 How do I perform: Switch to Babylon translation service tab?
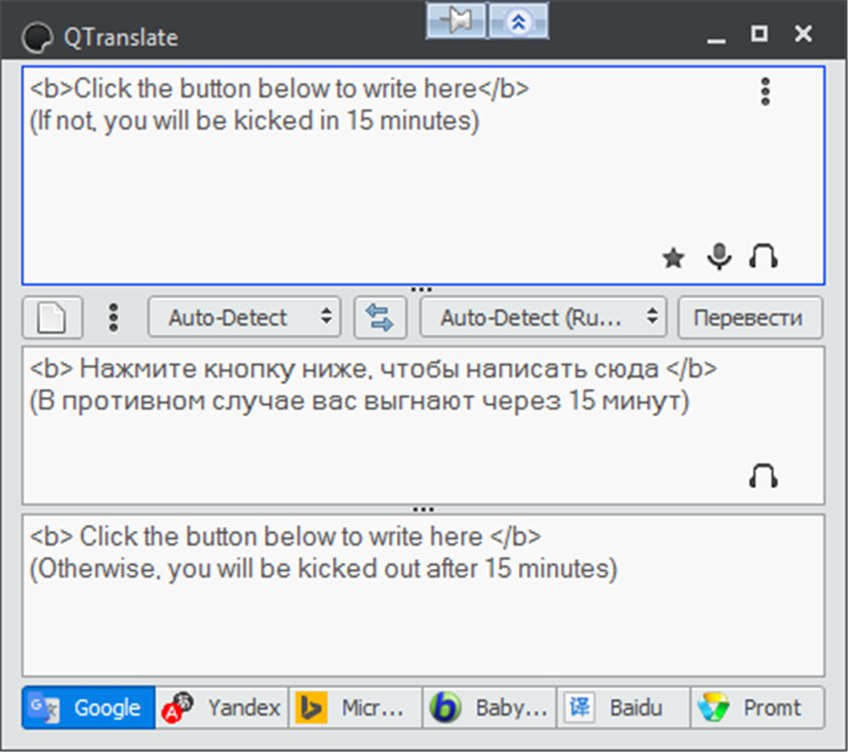(x=489, y=708)
